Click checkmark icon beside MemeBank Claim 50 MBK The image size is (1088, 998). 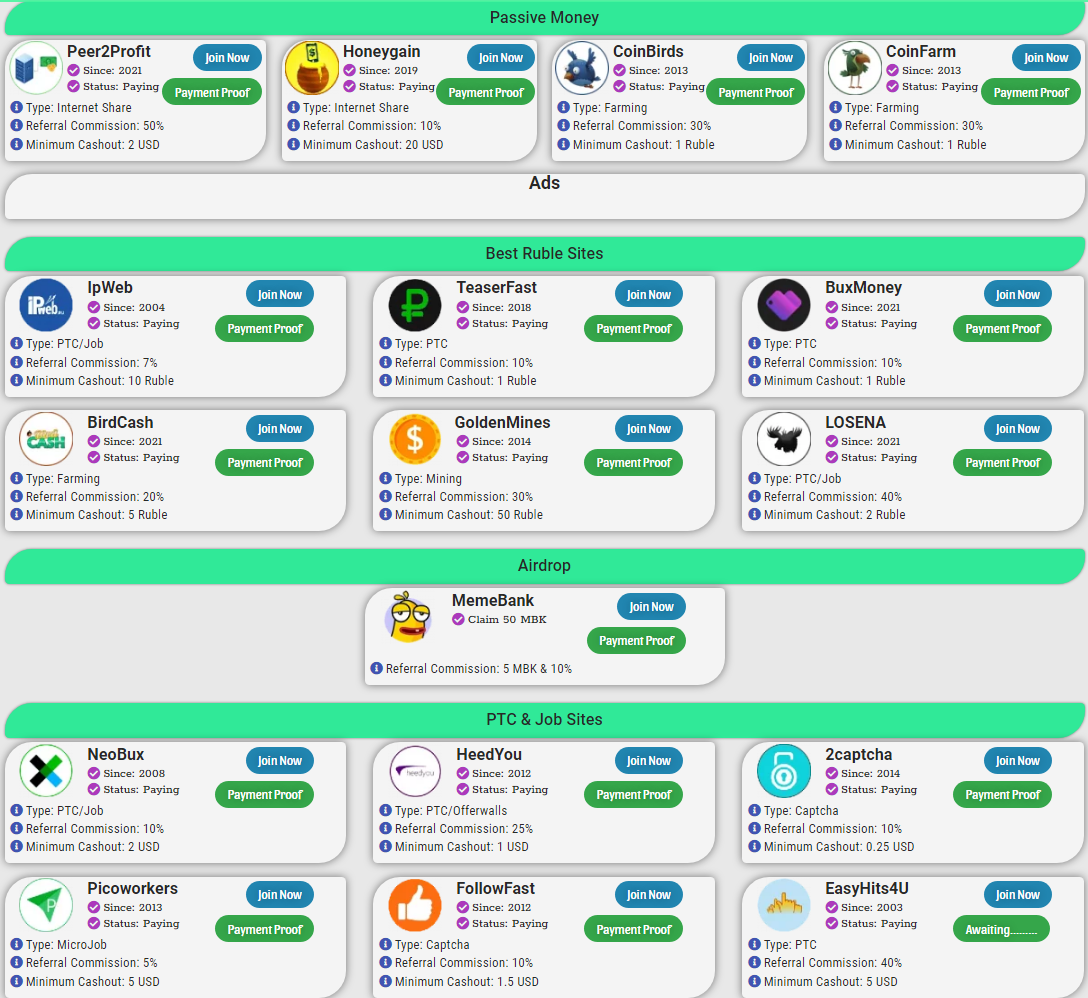click(x=458, y=619)
